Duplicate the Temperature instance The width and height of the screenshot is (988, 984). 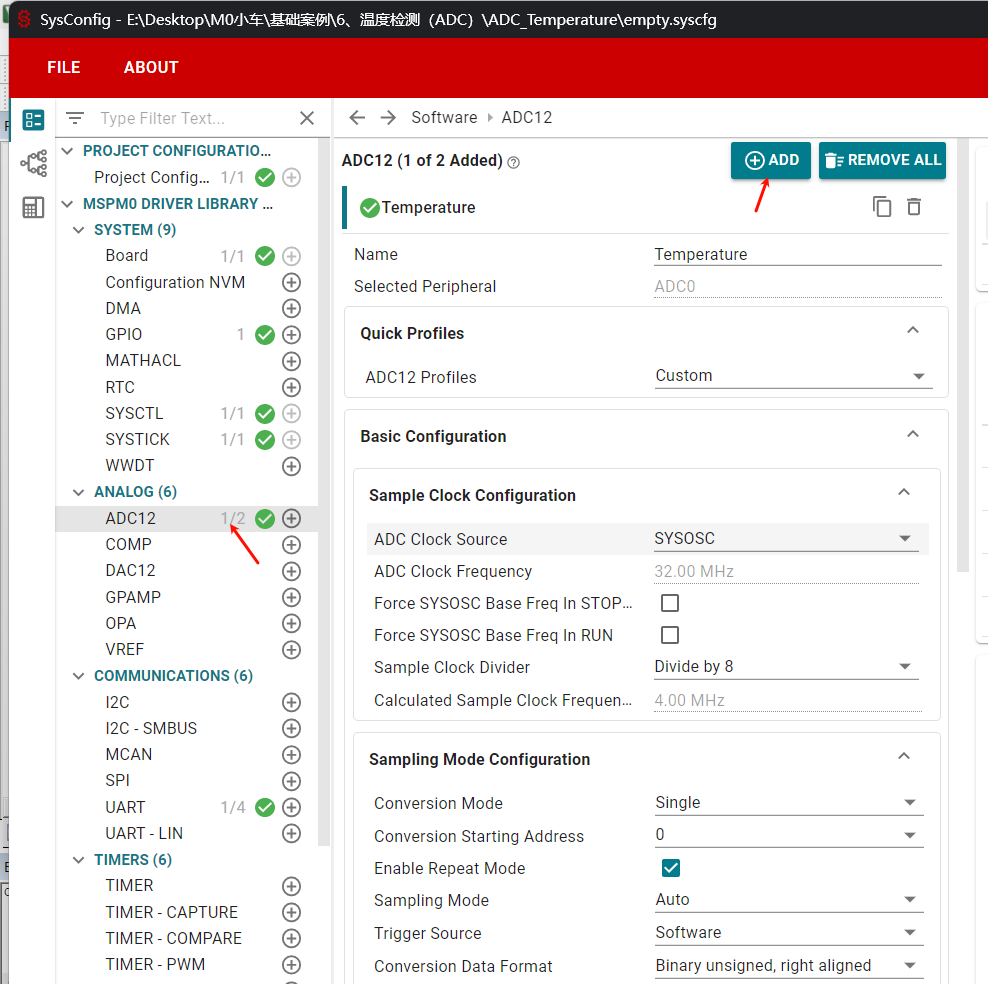882,207
